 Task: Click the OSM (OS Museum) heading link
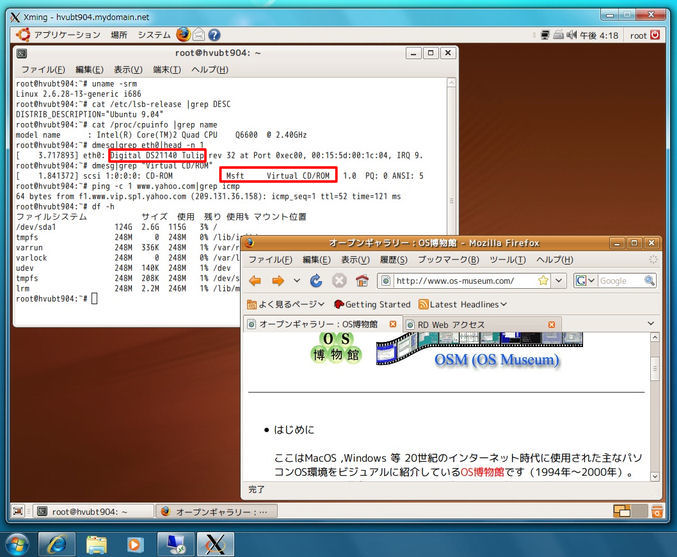point(497,360)
